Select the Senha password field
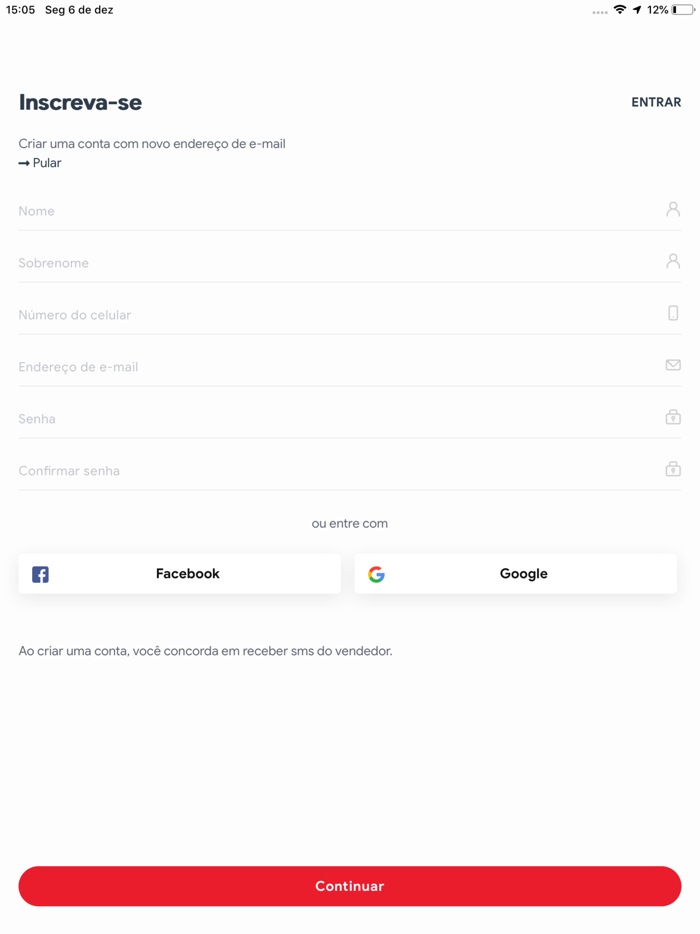Viewport: 700px width, 934px height. (x=330, y=419)
